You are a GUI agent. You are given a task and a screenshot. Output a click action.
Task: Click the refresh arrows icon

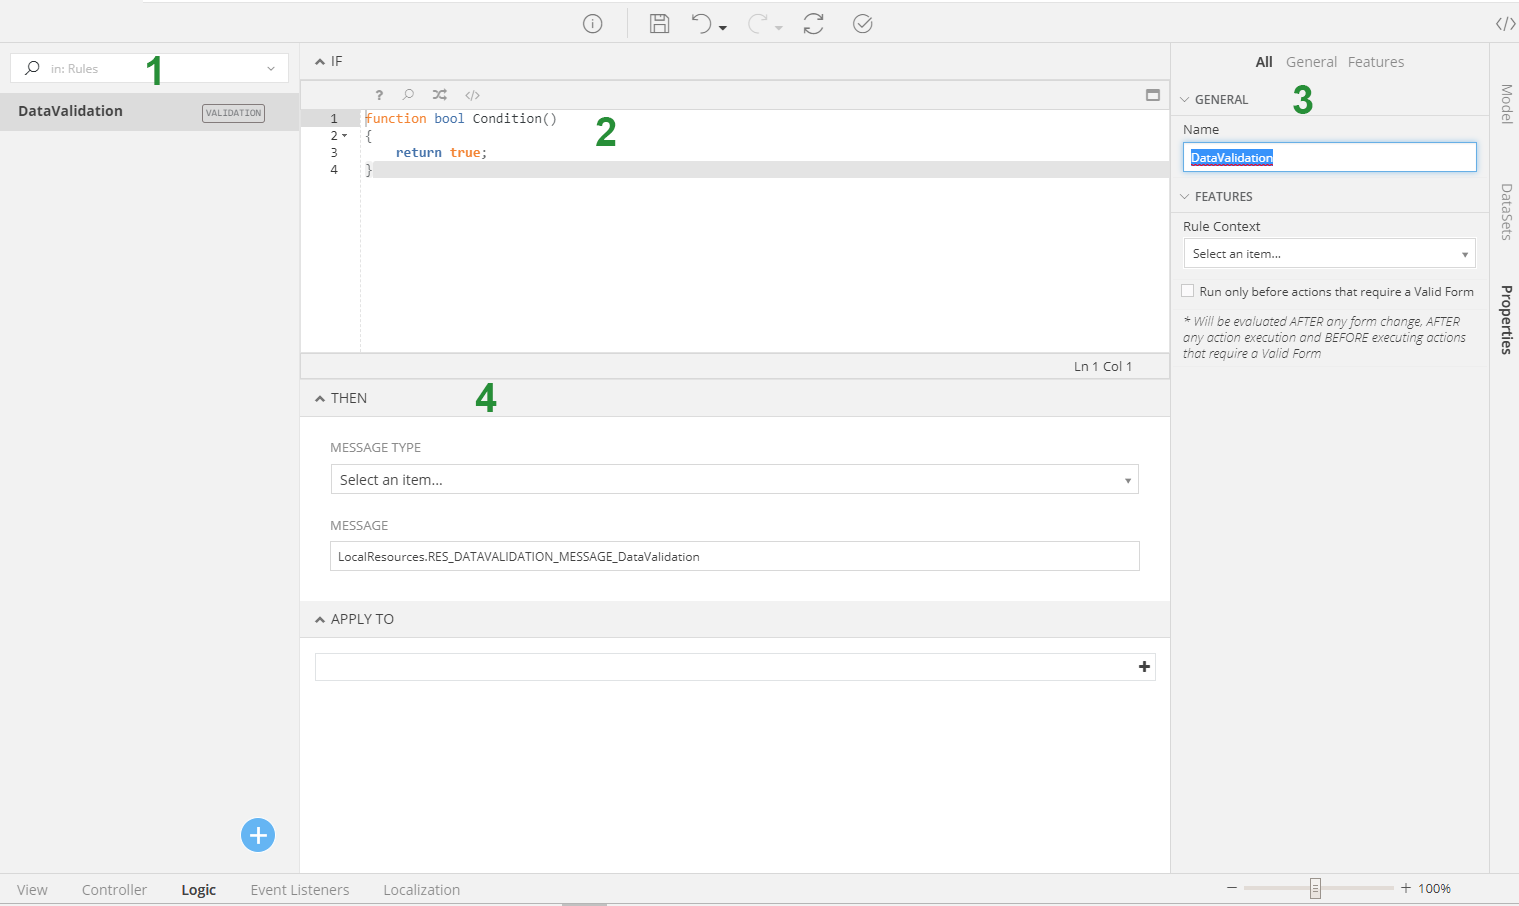(813, 24)
